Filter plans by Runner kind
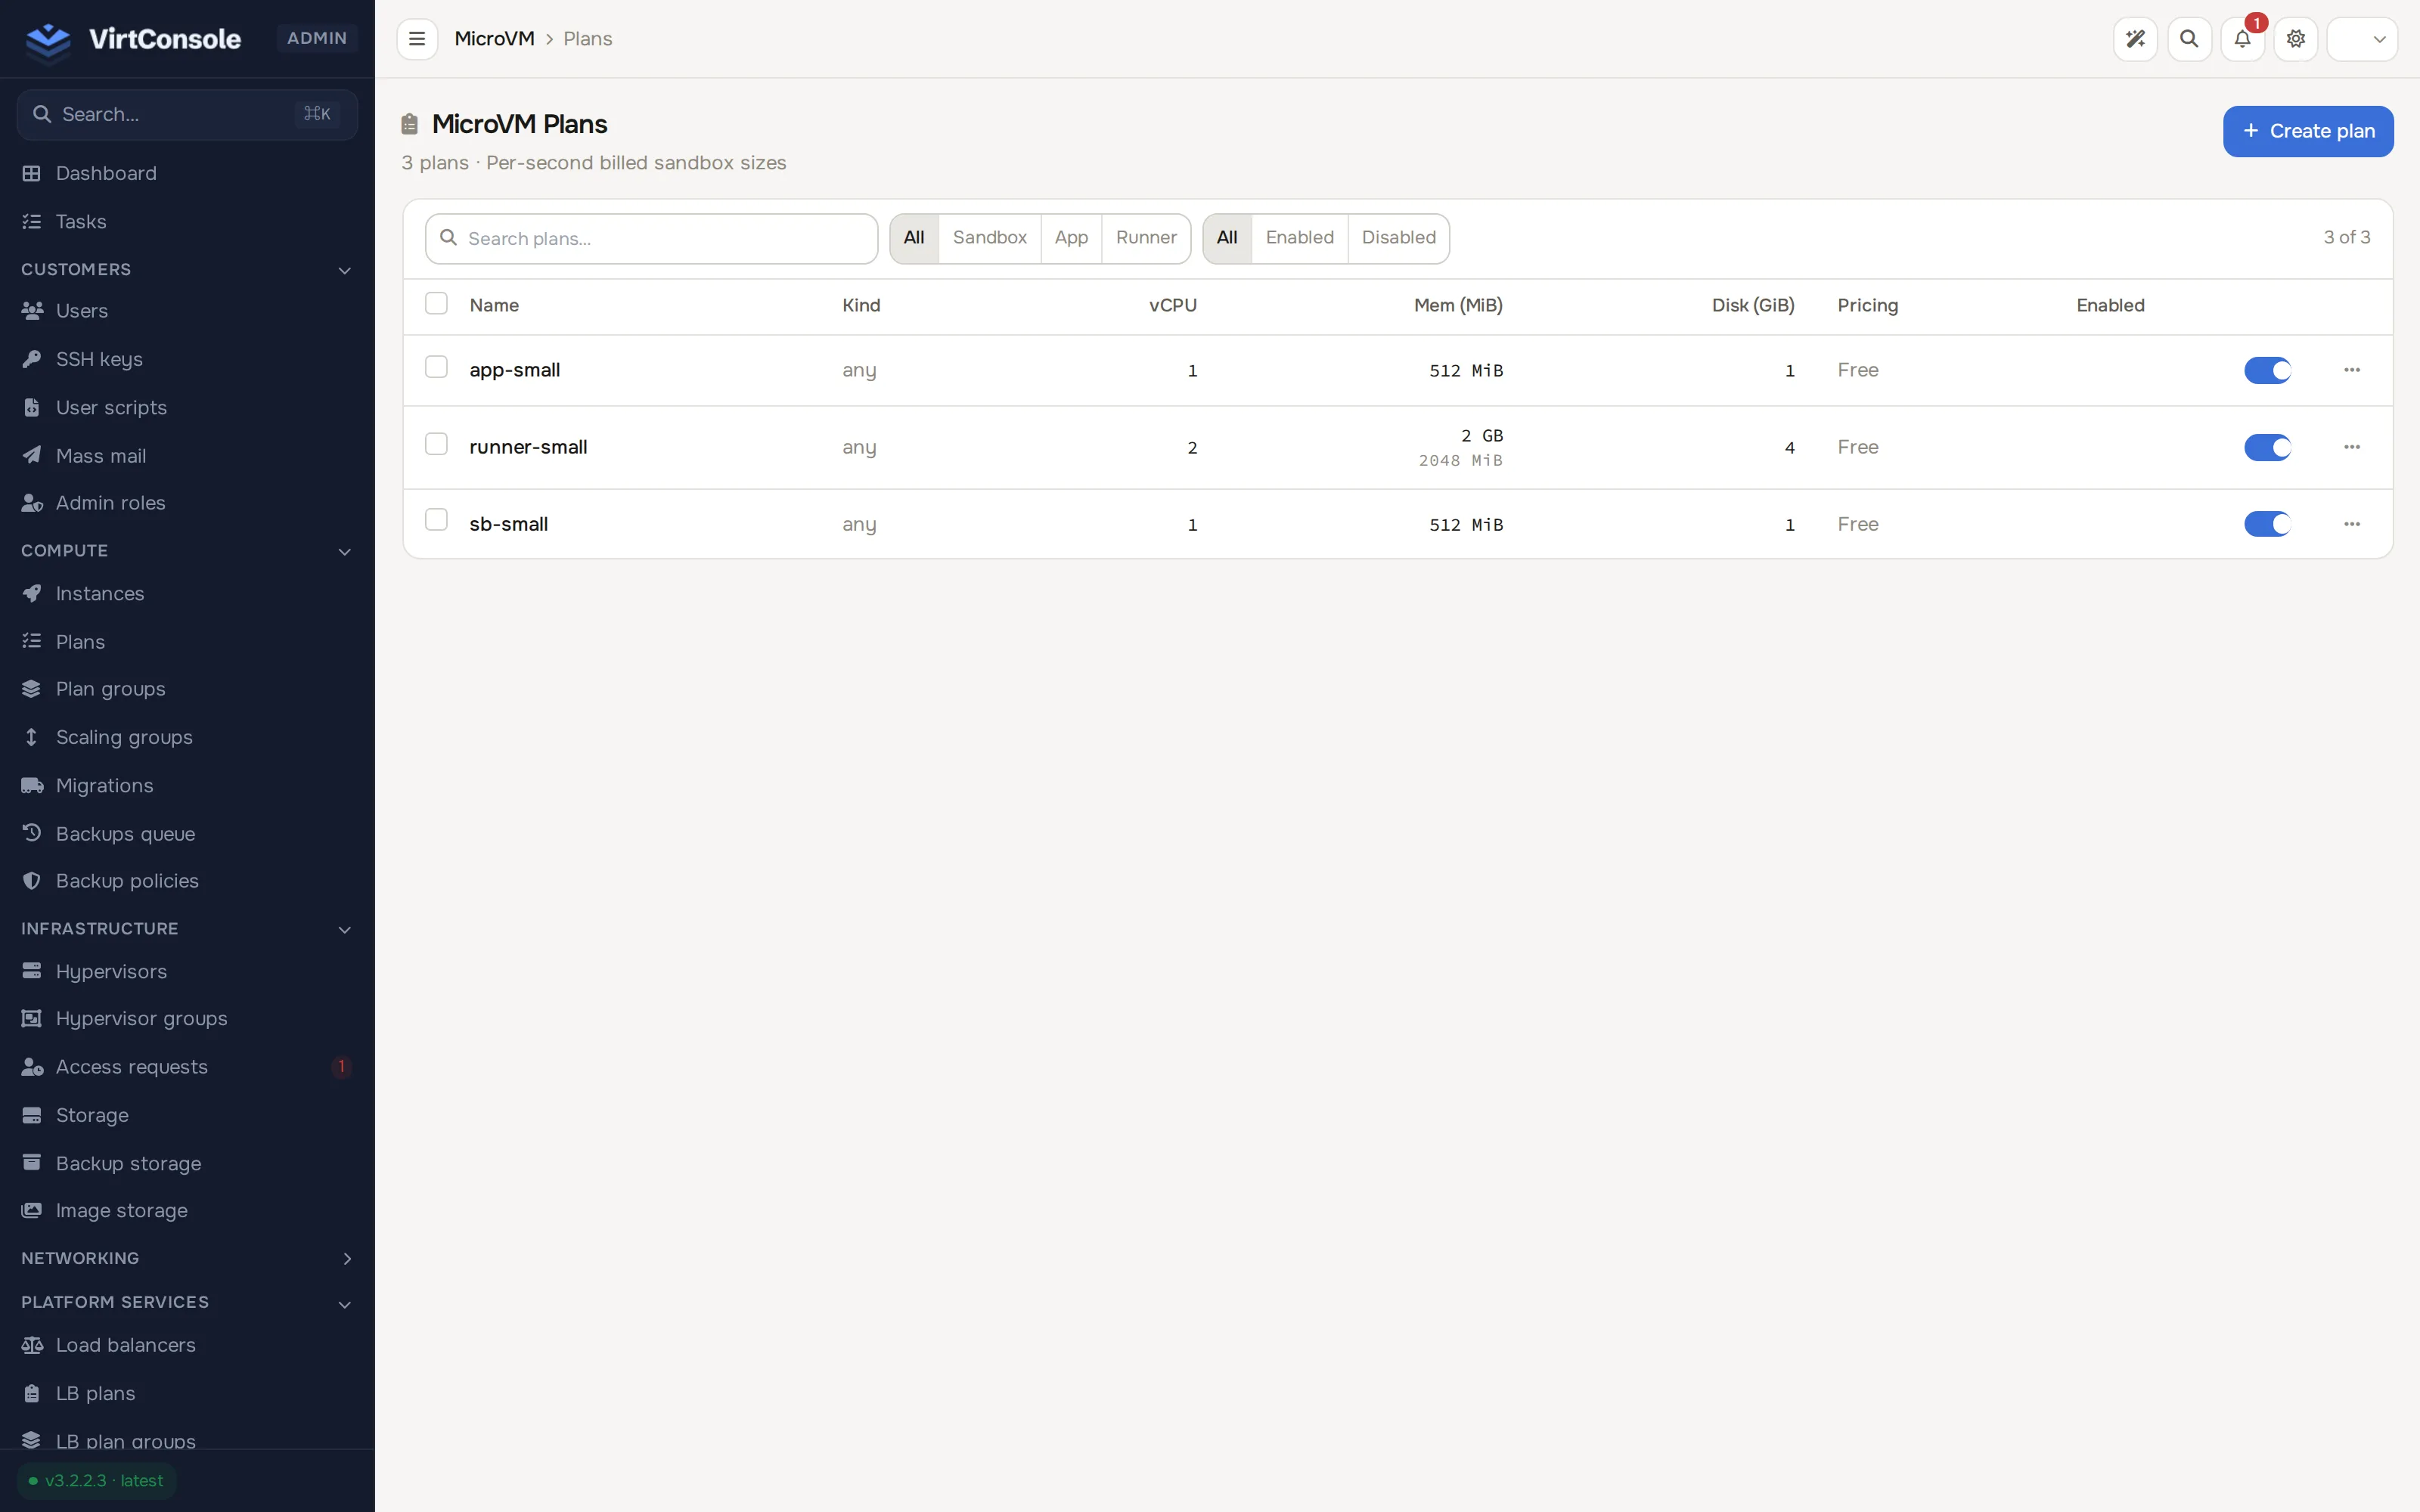Viewport: 2420px width, 1512px height. (1146, 238)
